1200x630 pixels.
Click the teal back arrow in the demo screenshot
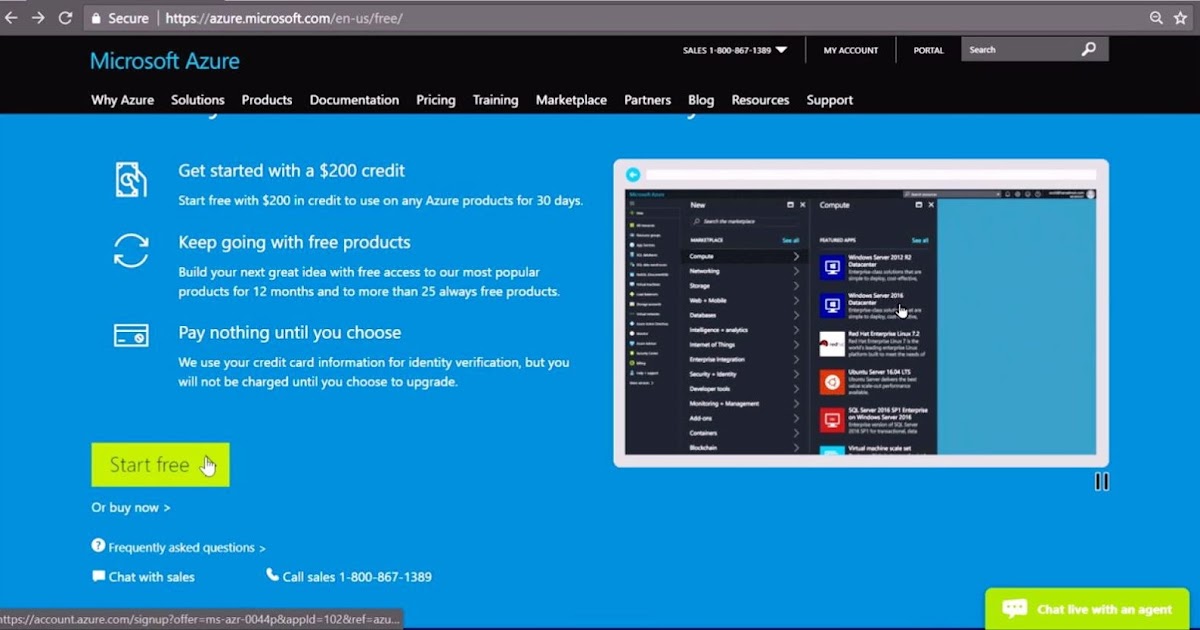point(631,173)
